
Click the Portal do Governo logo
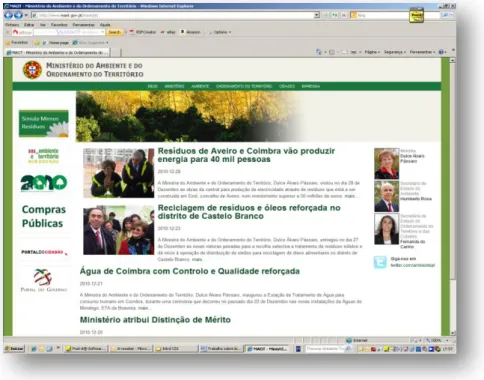[x=44, y=280]
